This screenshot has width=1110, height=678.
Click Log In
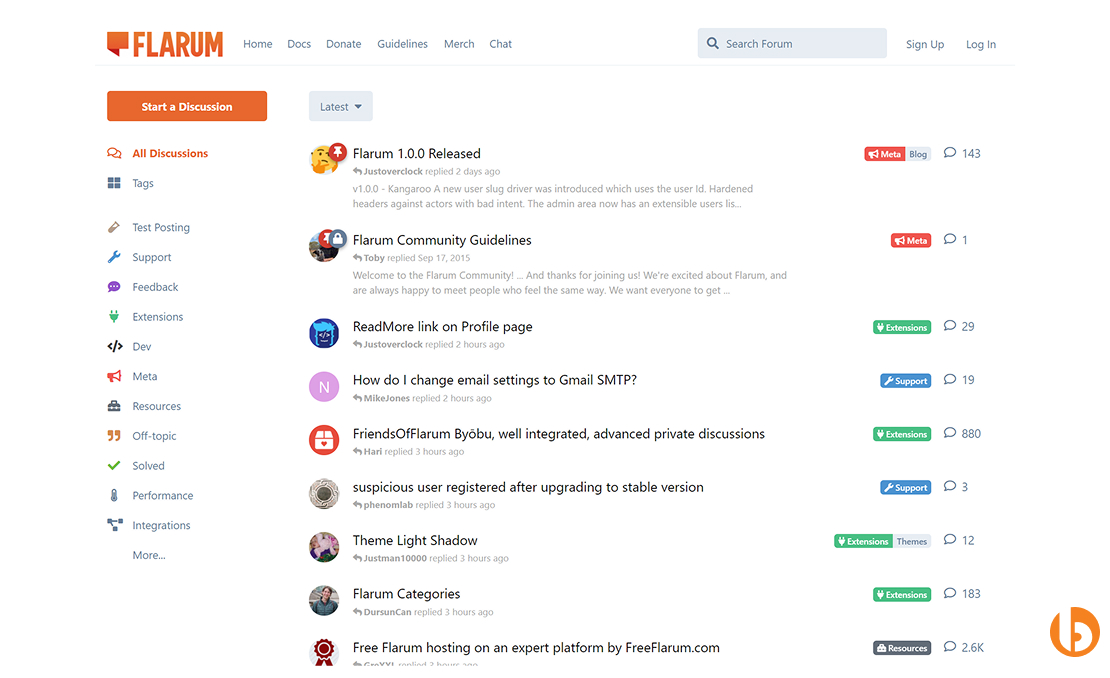pyautogui.click(x=980, y=44)
